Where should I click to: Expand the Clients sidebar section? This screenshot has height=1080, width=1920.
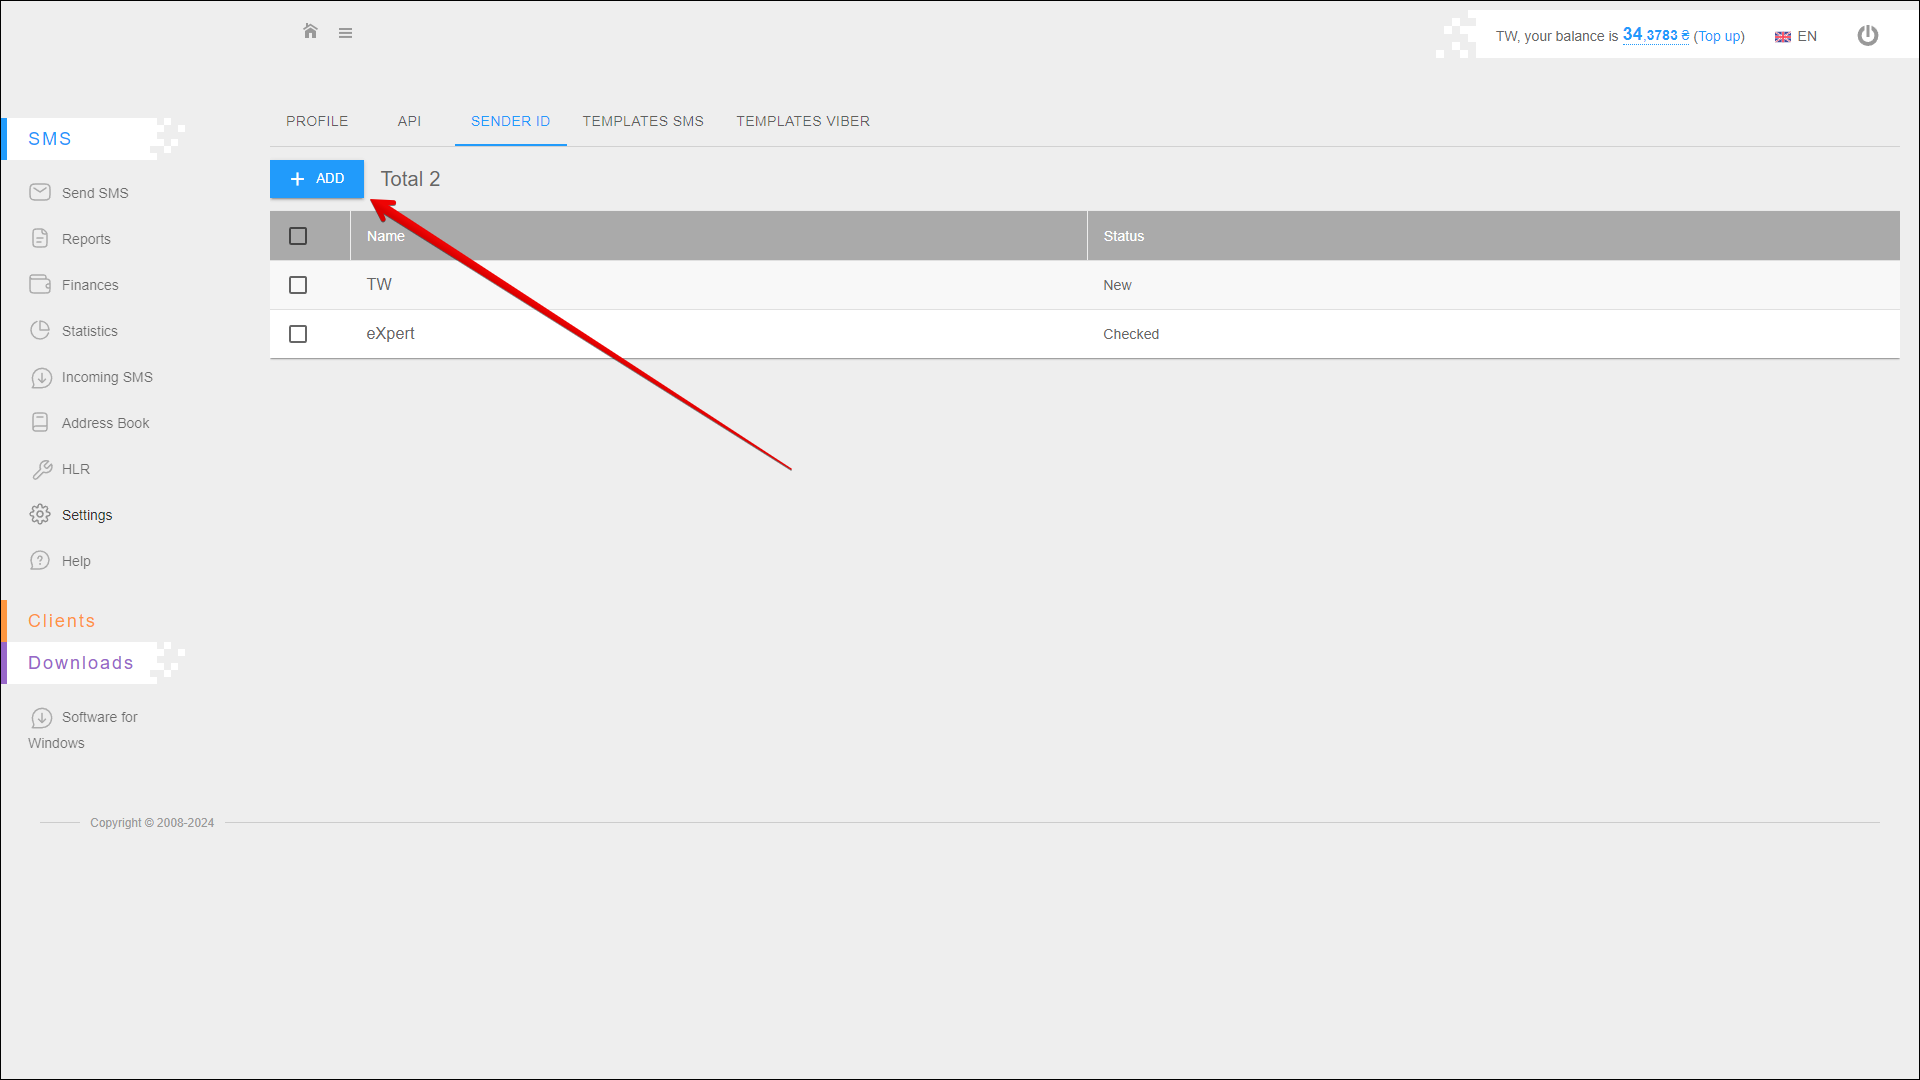[x=62, y=621]
